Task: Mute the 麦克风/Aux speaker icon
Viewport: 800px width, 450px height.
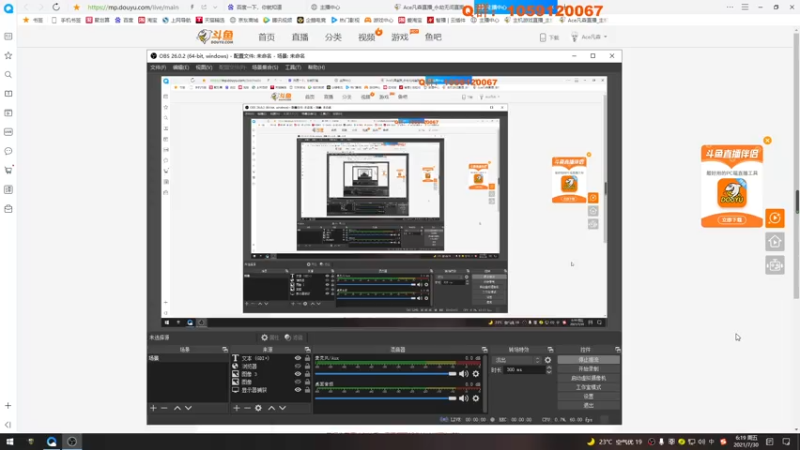Action: (x=463, y=374)
